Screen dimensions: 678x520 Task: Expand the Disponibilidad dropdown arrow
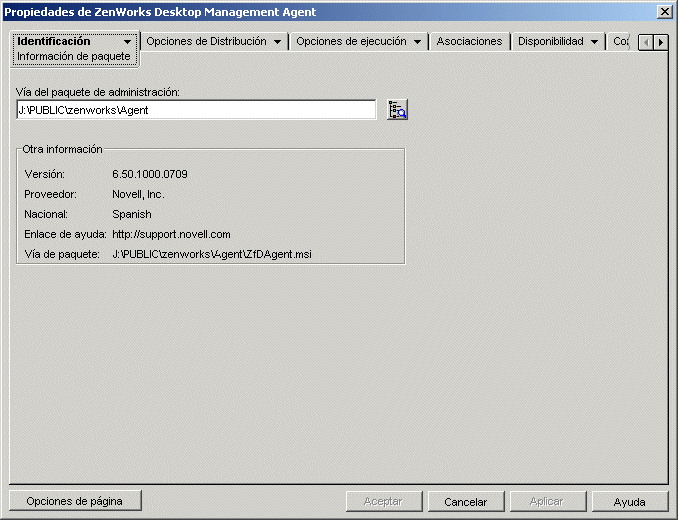pyautogui.click(x=595, y=42)
